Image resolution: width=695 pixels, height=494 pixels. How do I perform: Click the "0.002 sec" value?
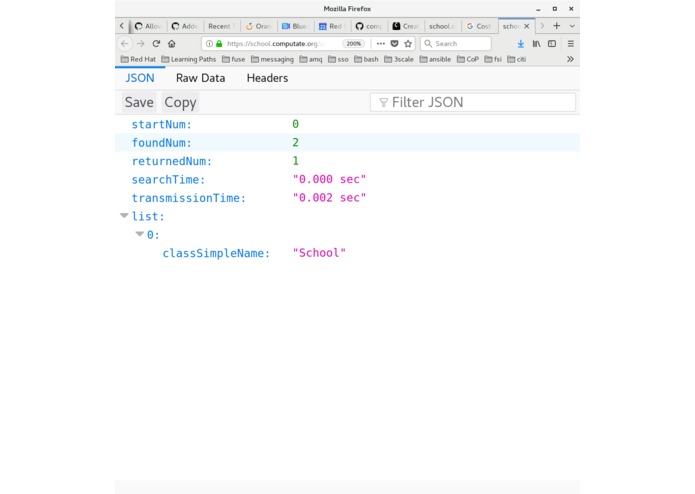pos(329,198)
